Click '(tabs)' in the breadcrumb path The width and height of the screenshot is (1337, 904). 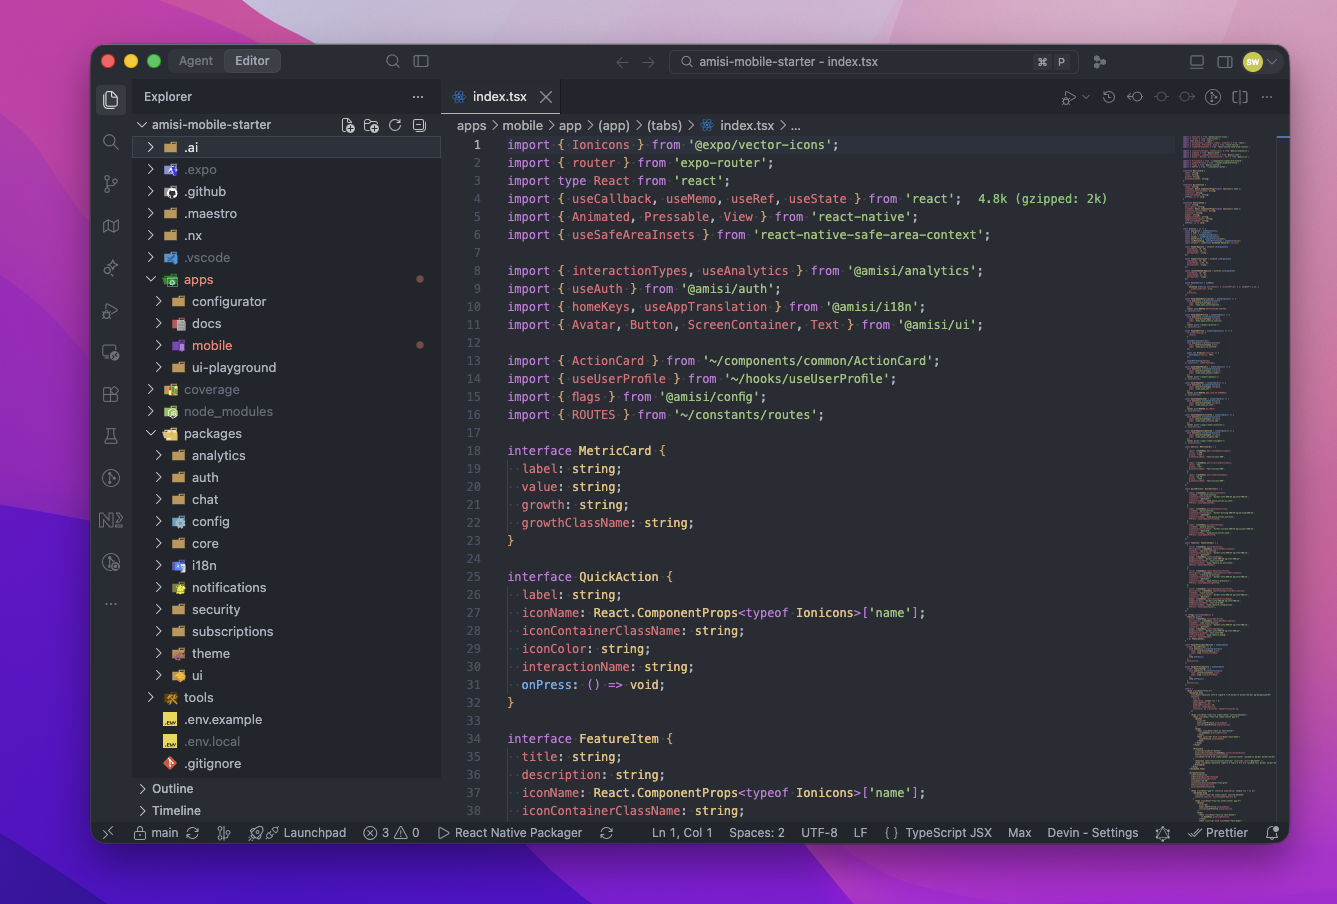point(664,125)
